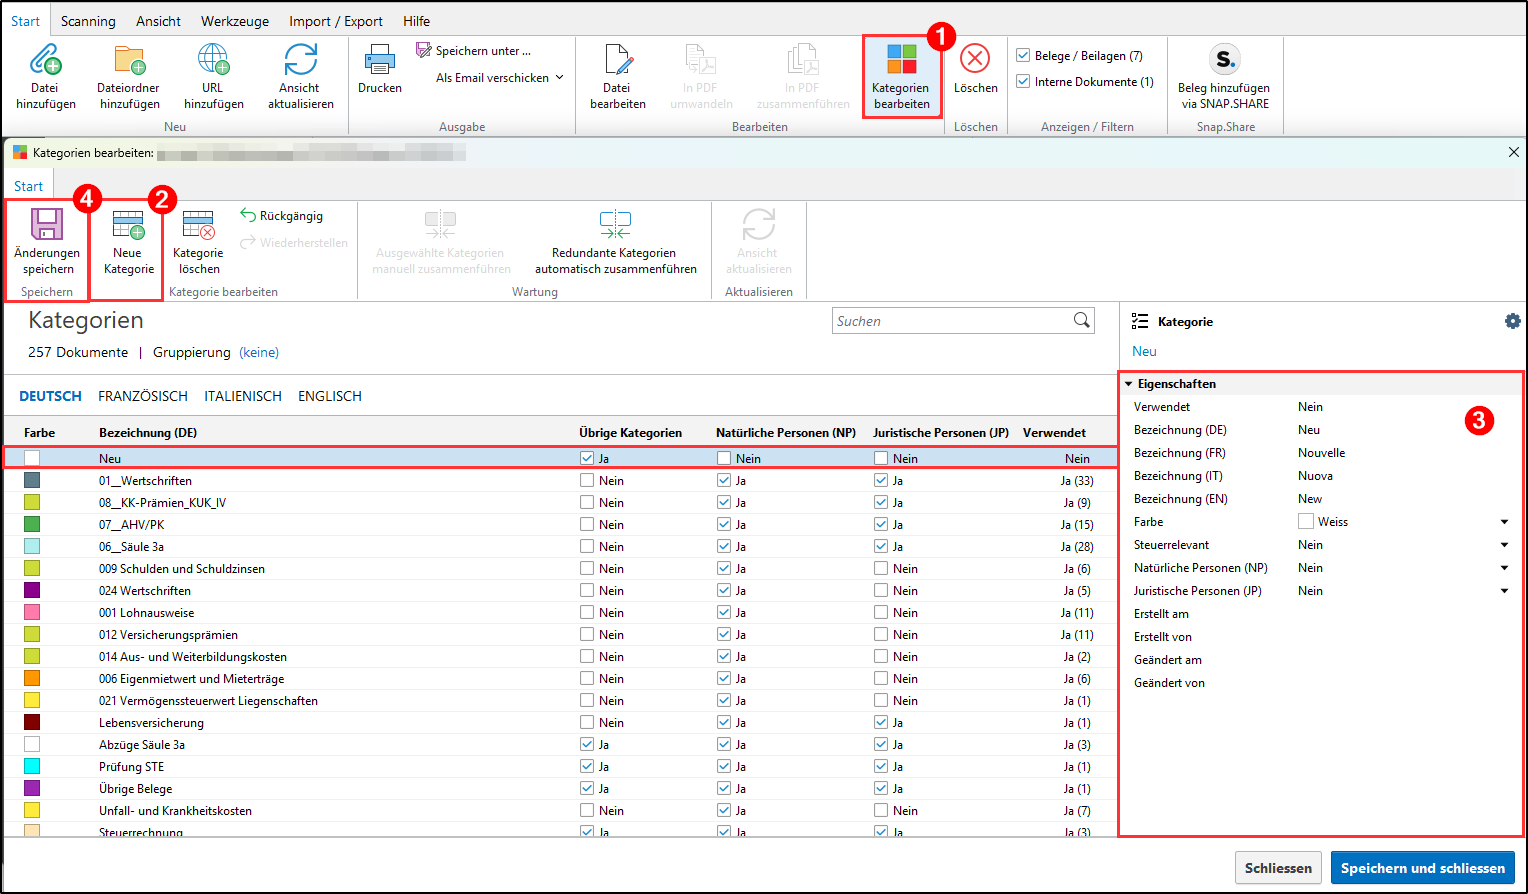Click the Neu link under Kategorie

pyautogui.click(x=1144, y=351)
